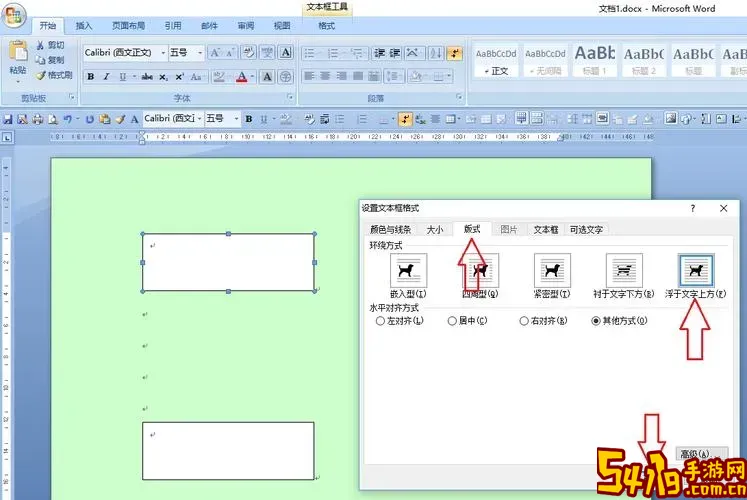Click center alignment in ribbon
Screen dimensions: 747x500
[325, 76]
